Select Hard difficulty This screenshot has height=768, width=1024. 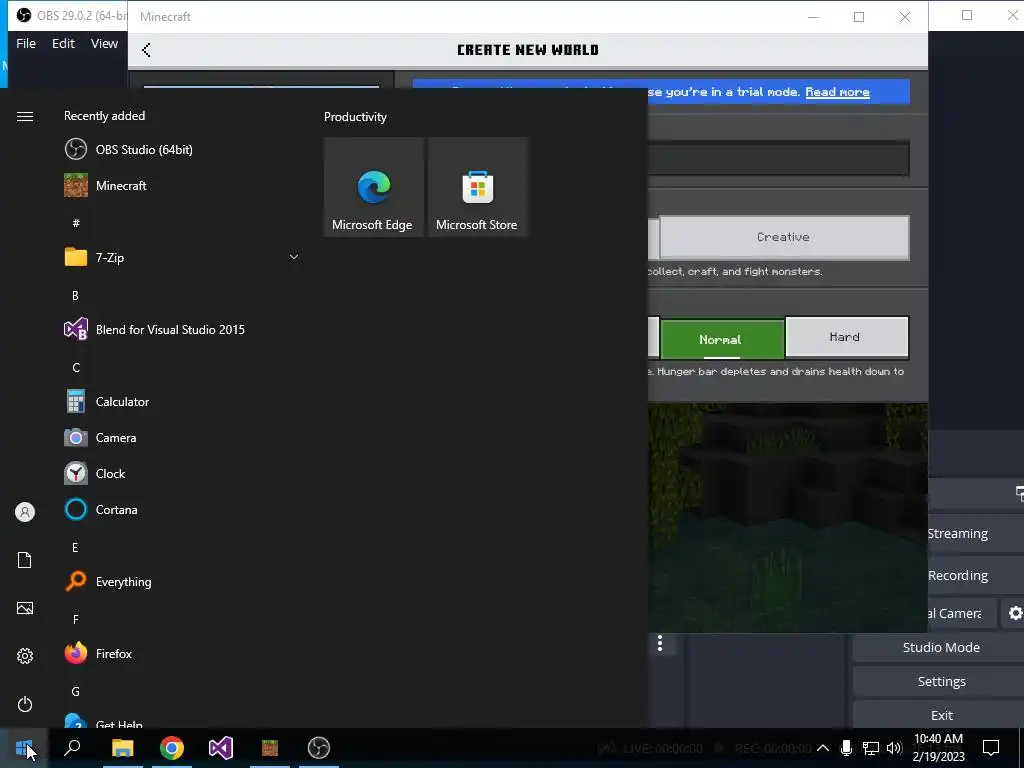click(x=846, y=337)
